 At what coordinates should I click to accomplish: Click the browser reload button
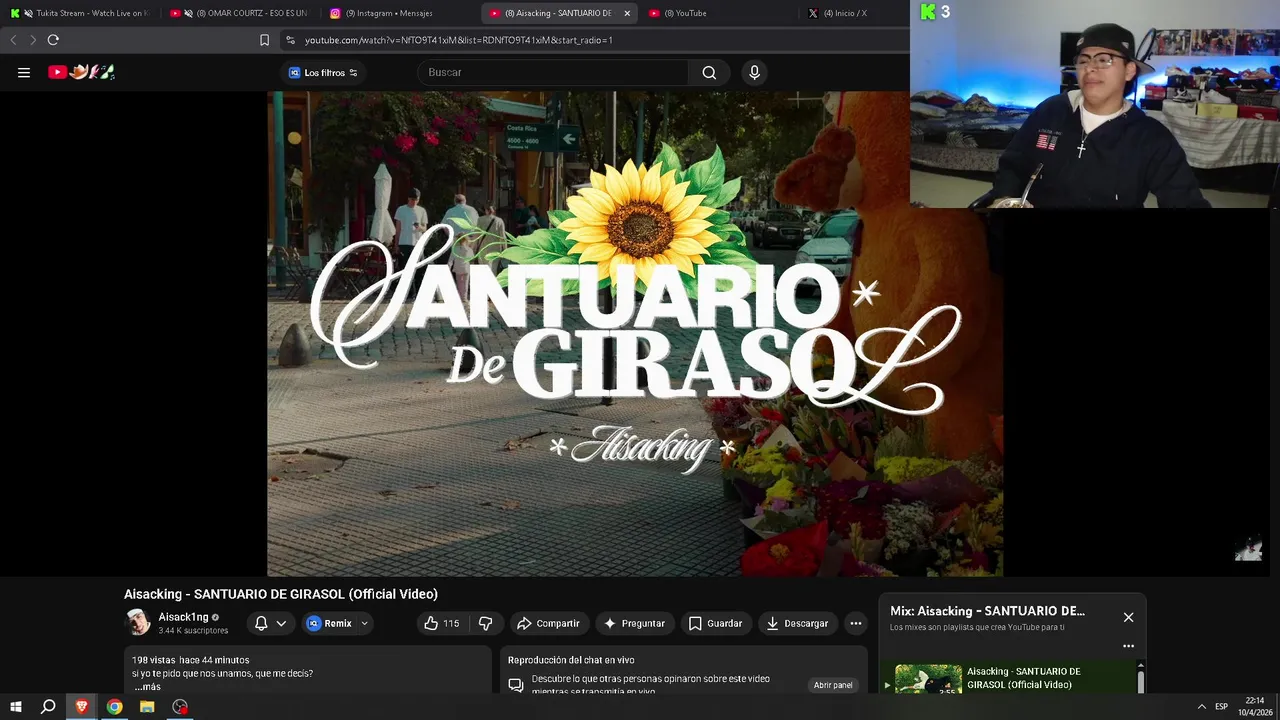click(53, 40)
